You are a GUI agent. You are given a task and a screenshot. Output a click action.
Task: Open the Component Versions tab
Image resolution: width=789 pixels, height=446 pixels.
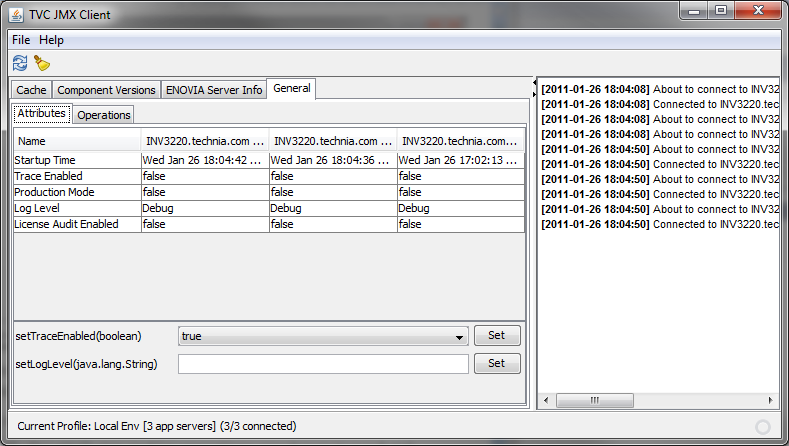coord(106,90)
